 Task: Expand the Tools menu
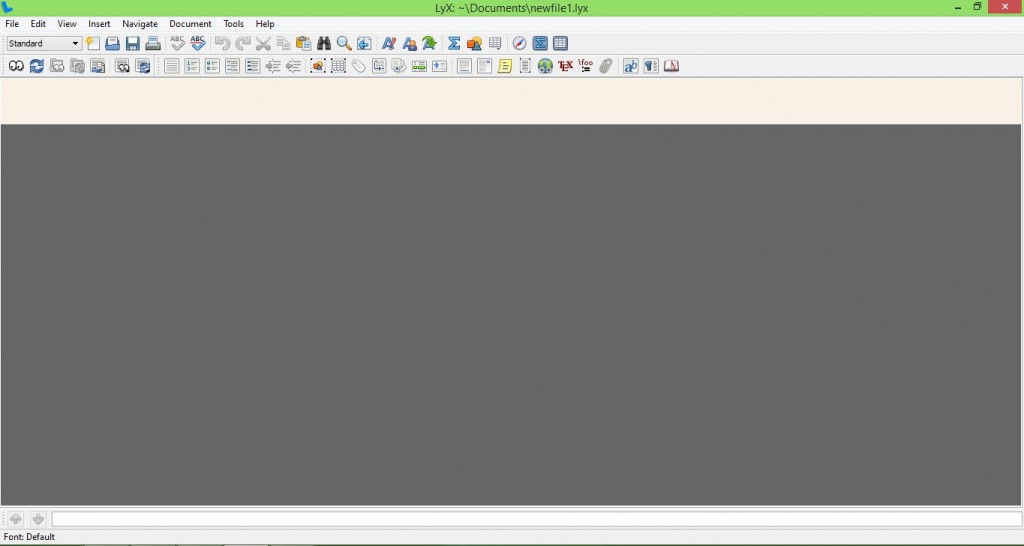coord(233,24)
